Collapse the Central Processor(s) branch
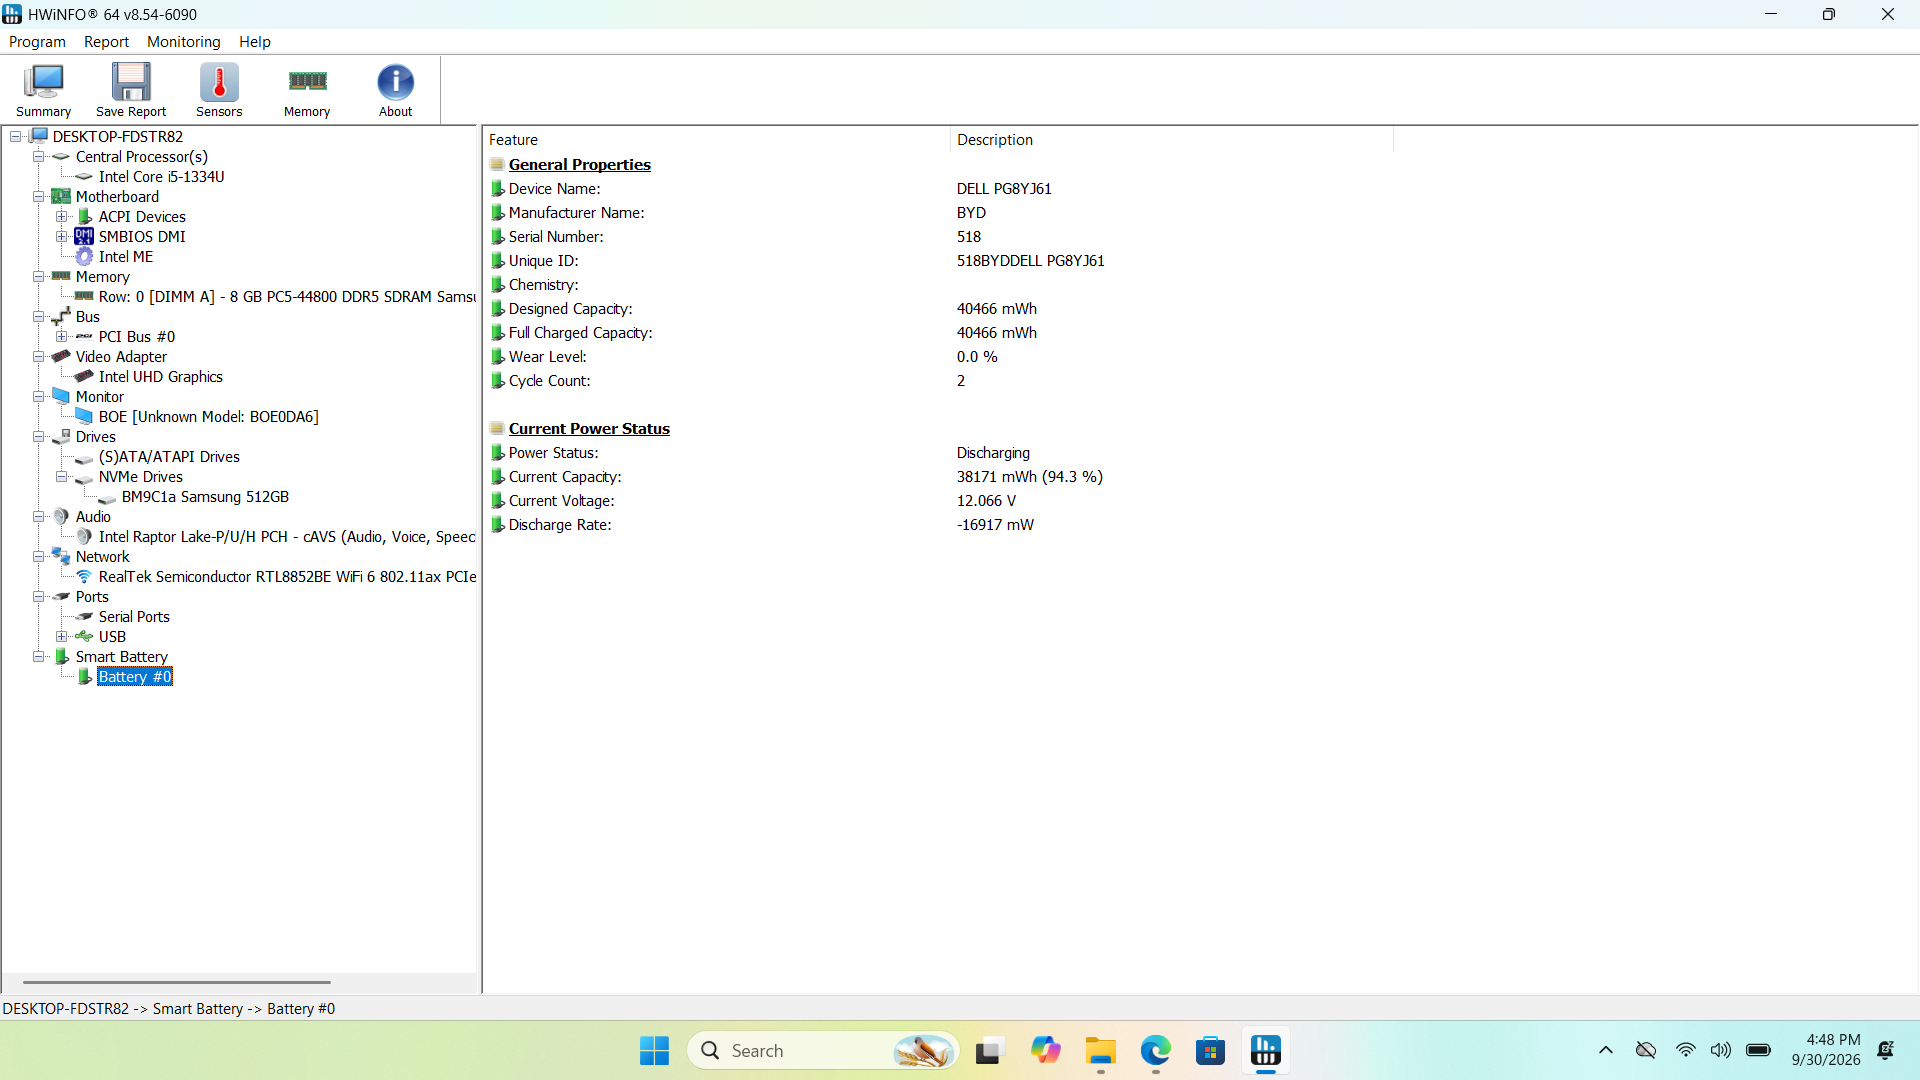The height and width of the screenshot is (1080, 1920). (38, 157)
